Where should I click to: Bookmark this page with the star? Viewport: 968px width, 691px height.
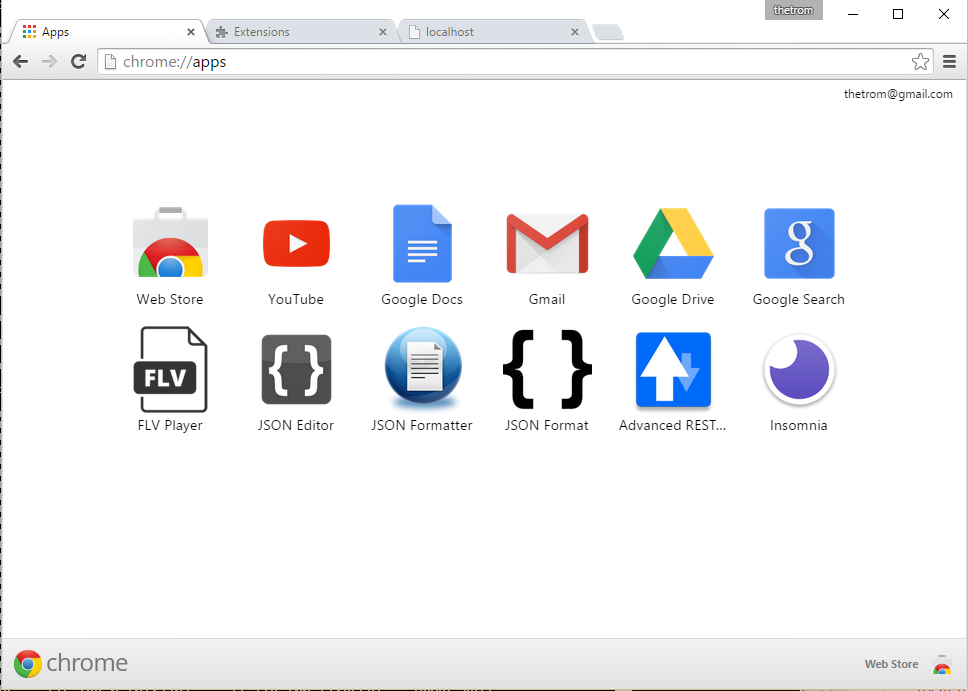click(x=920, y=62)
